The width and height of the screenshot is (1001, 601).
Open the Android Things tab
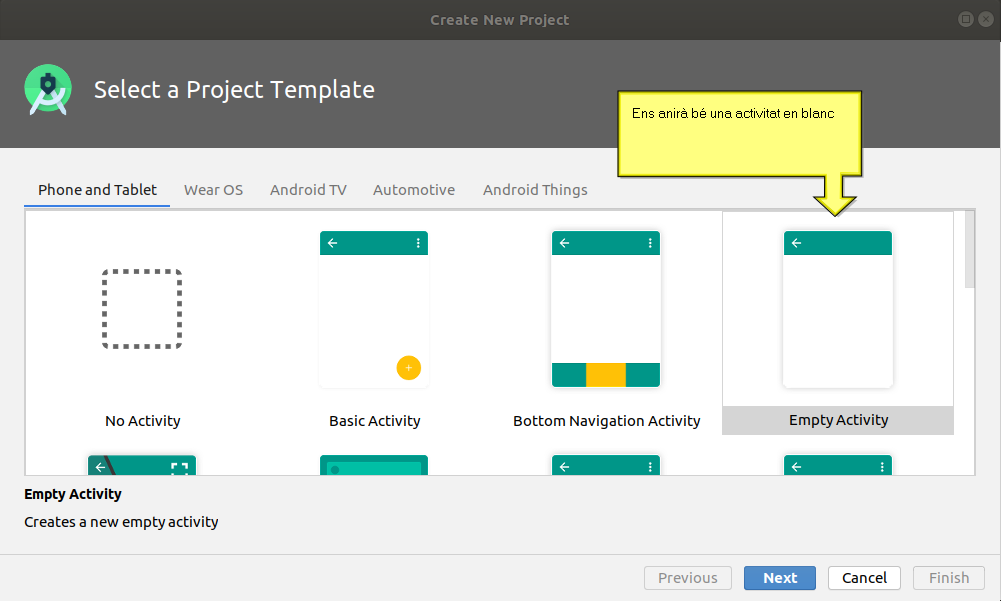535,190
